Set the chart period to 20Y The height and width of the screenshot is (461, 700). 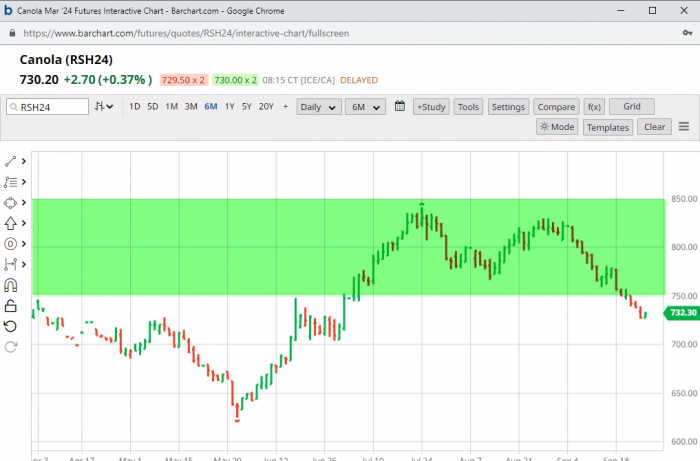(266, 107)
